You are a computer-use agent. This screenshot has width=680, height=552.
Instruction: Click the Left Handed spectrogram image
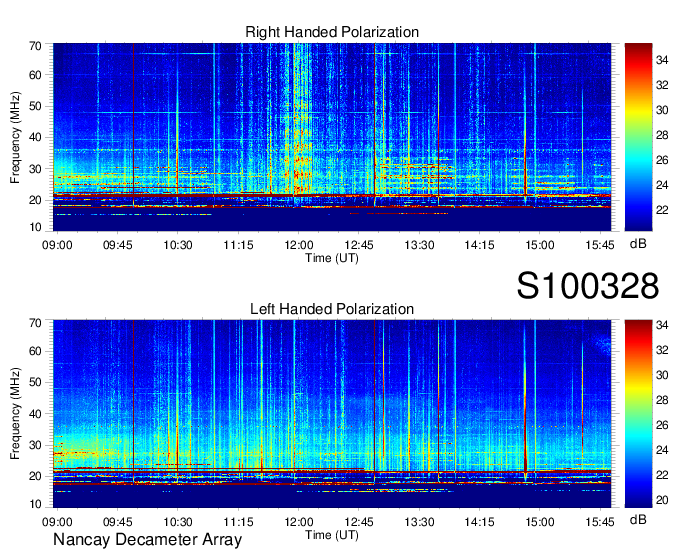pos(332,414)
